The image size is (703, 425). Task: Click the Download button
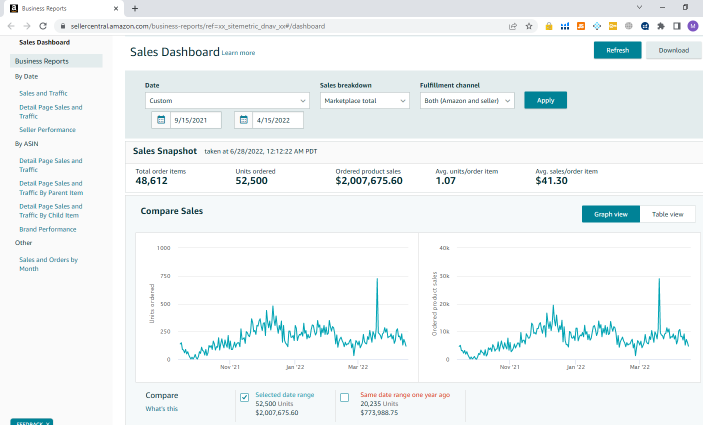tap(673, 50)
